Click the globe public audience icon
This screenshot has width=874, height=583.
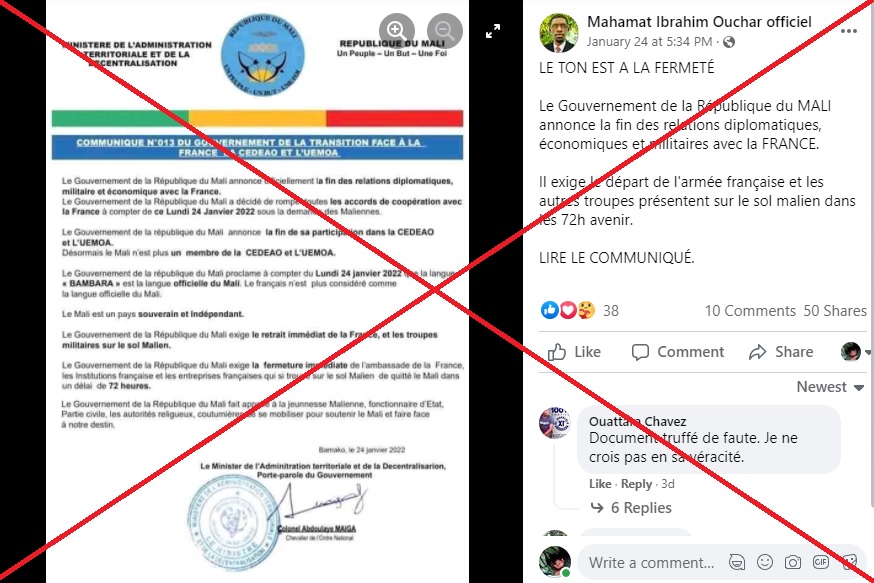[x=729, y=42]
